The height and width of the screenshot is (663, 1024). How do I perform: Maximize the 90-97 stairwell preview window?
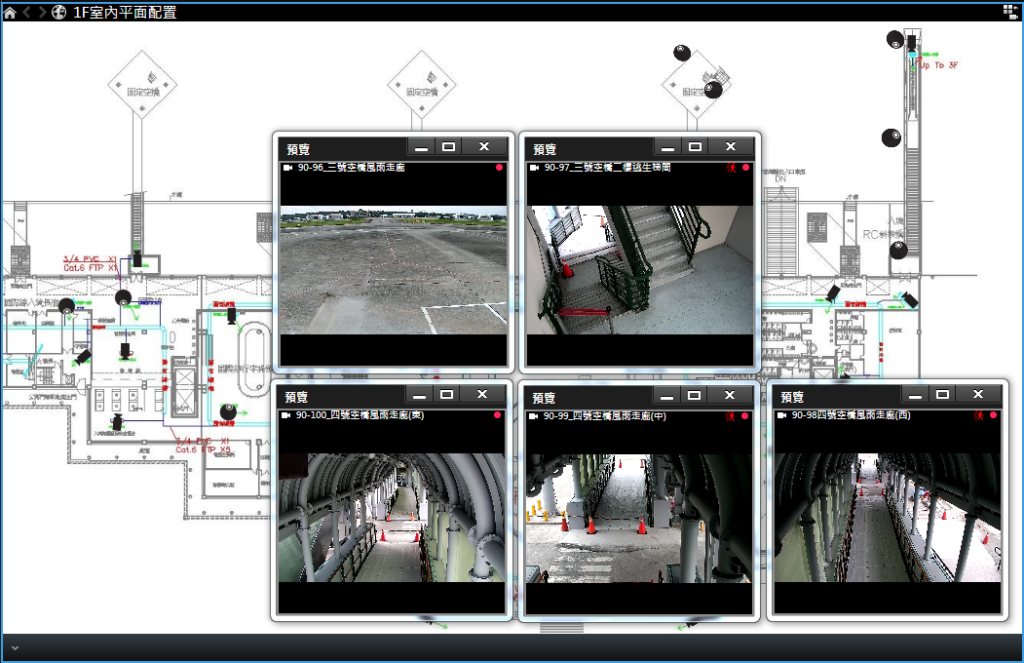tap(695, 146)
